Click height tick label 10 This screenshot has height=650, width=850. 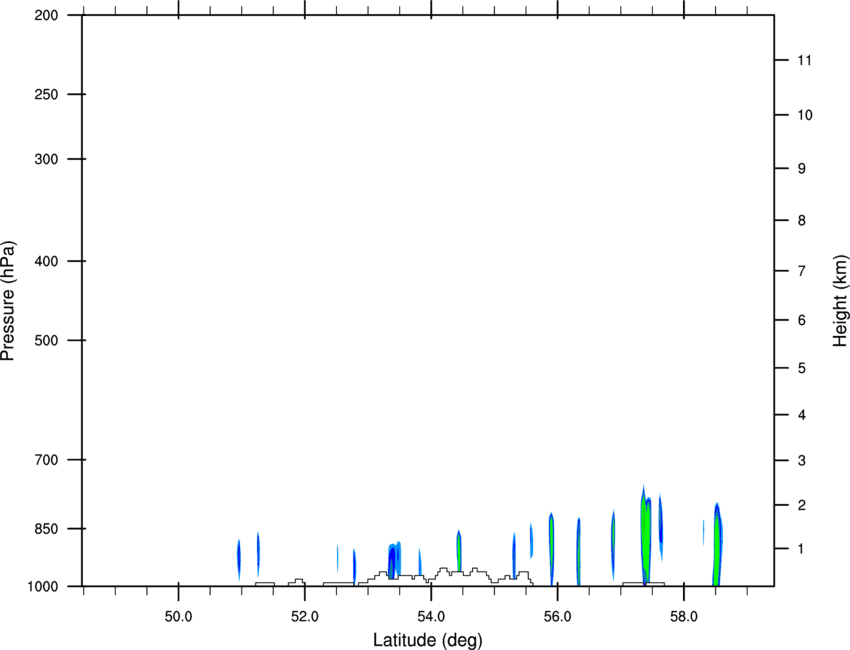click(804, 115)
